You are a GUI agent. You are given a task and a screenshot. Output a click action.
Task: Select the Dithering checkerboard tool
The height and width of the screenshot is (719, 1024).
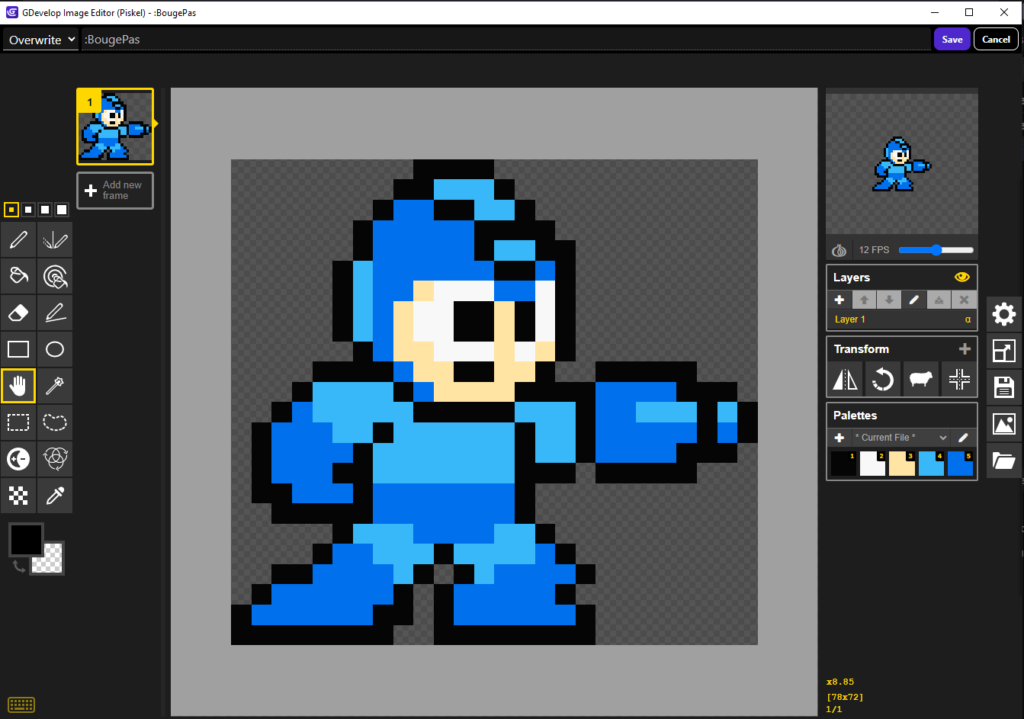18,496
